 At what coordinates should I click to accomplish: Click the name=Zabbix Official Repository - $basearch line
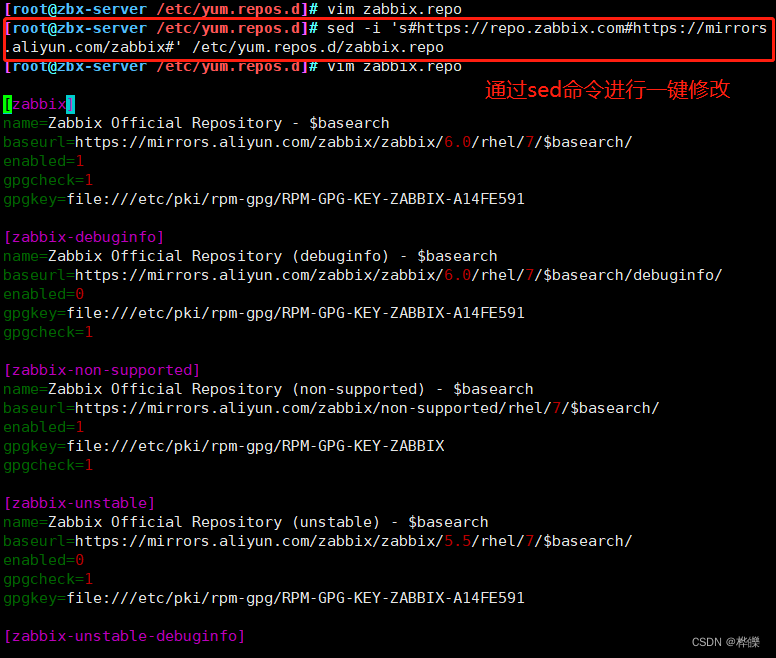point(196,123)
